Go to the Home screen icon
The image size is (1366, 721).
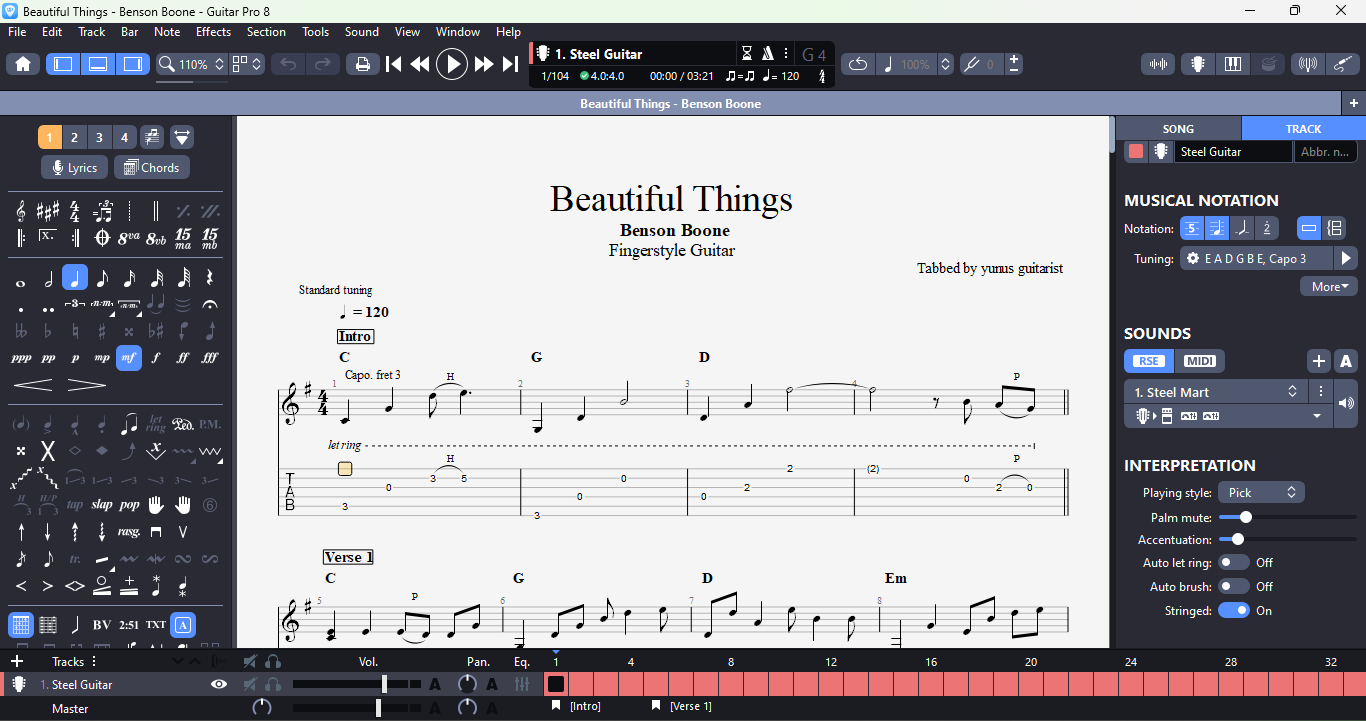tap(23, 64)
